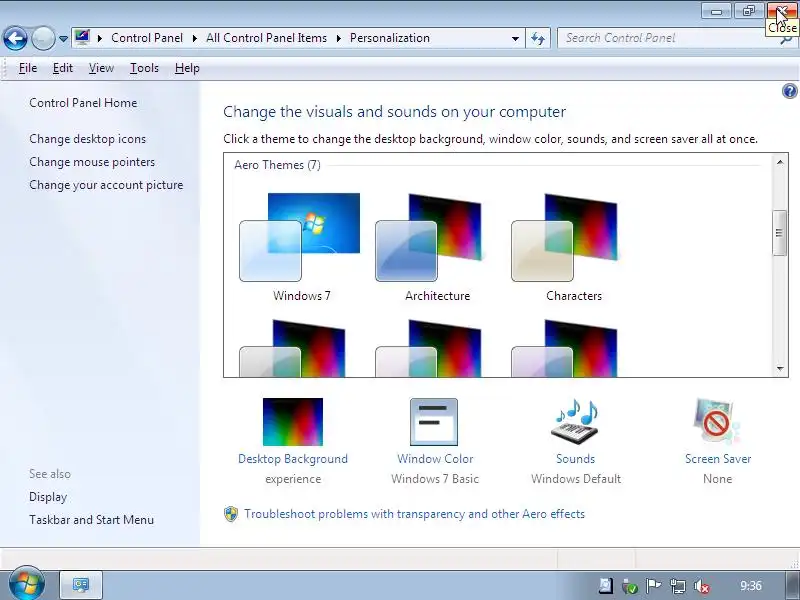This screenshot has height=600, width=800.
Task: Select the Windows 7 theme
Action: coord(300,247)
